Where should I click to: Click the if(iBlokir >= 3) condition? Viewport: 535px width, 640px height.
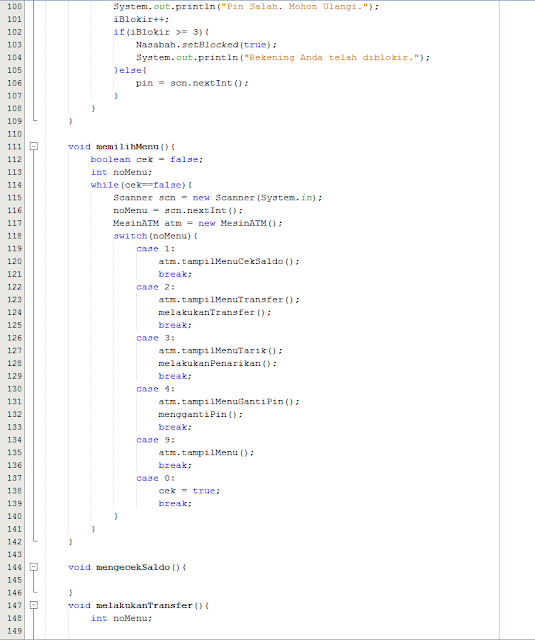[x=161, y=32]
